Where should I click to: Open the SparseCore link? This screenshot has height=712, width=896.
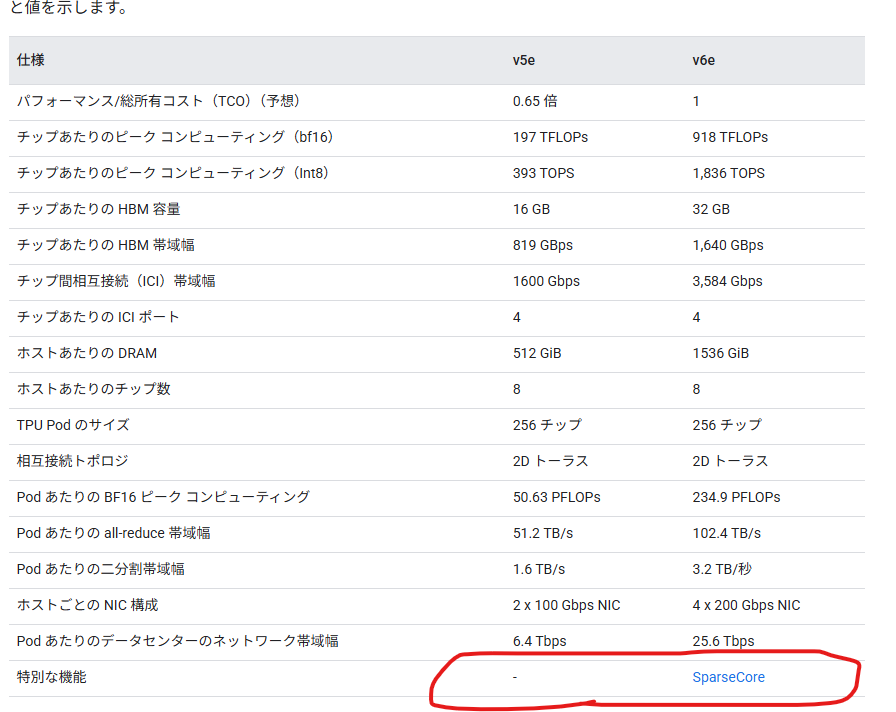click(x=728, y=677)
